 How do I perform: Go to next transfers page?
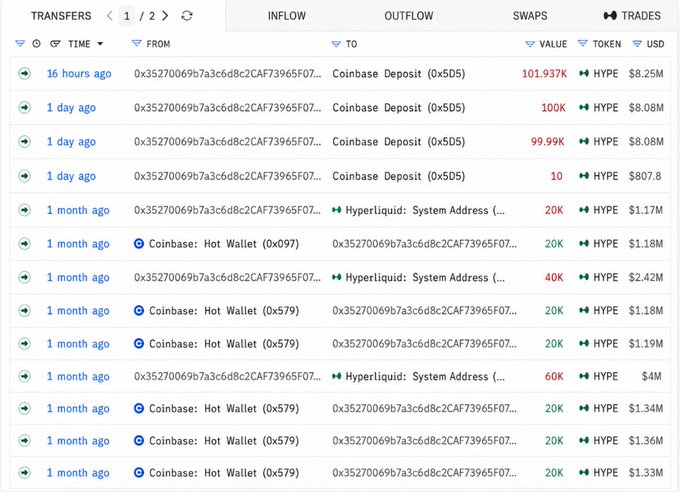click(x=165, y=16)
